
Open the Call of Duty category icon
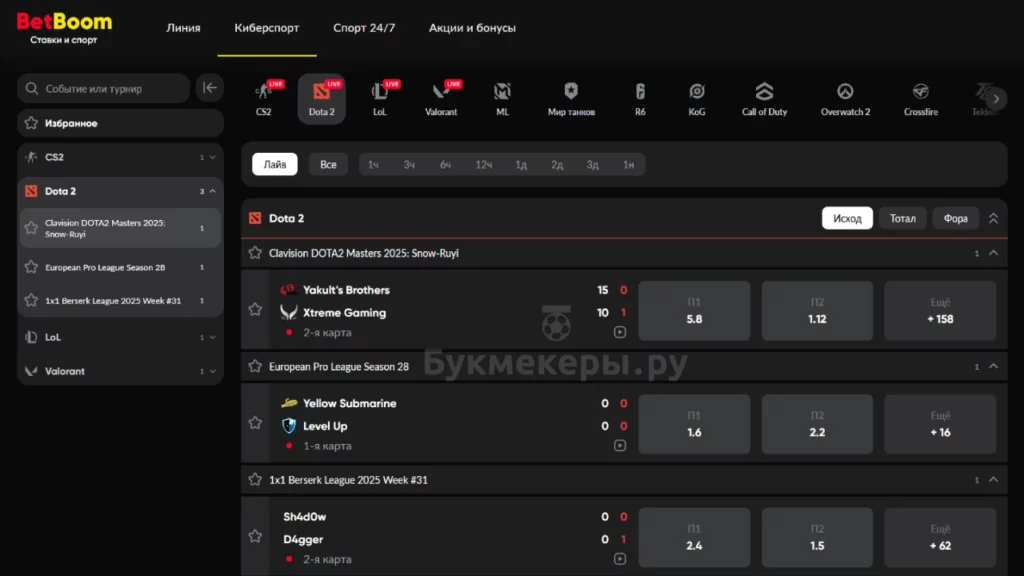[765, 99]
